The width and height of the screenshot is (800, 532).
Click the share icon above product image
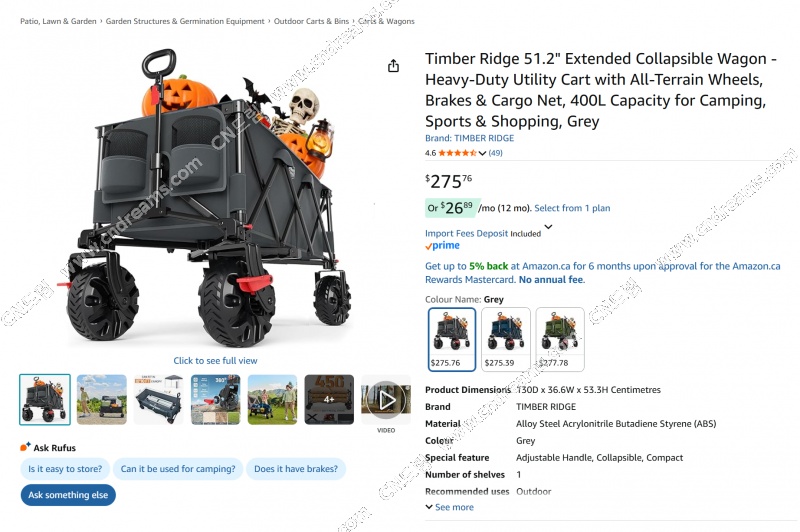393,66
